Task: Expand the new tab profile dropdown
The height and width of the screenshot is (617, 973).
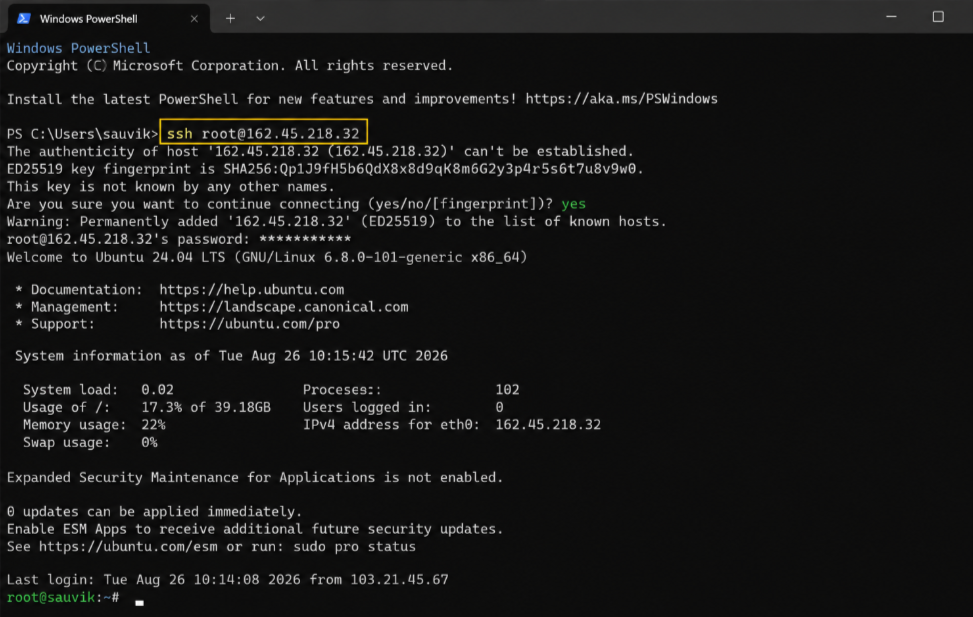Action: click(261, 19)
